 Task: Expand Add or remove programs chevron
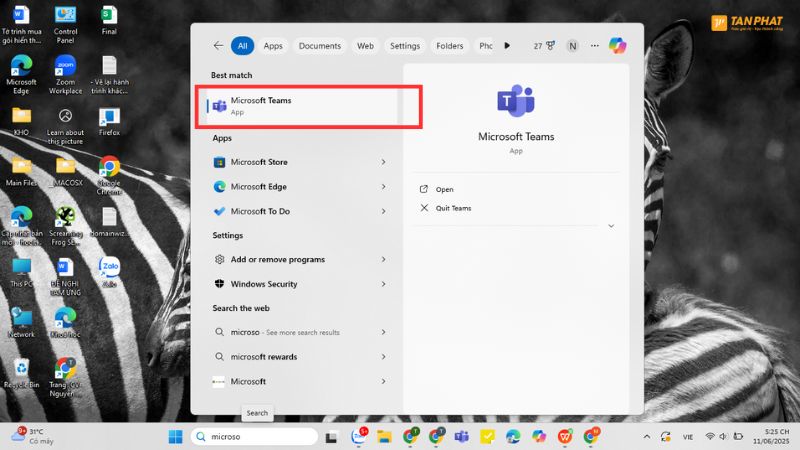383,260
